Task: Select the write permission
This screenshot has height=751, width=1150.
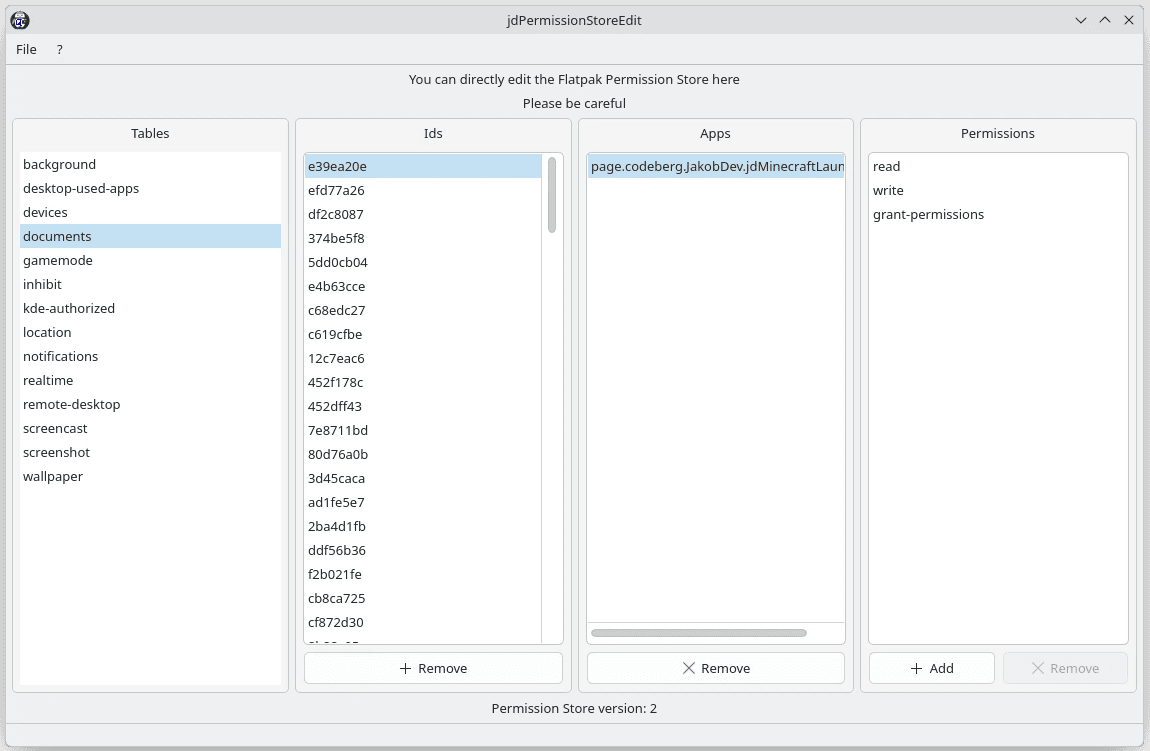Action: pos(998,190)
